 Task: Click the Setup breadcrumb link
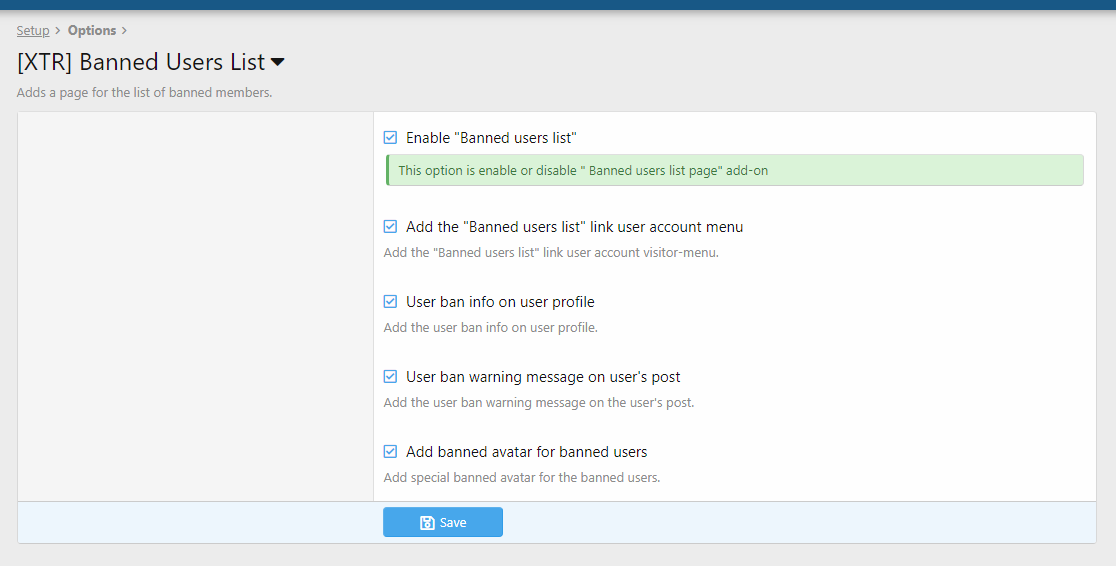point(32,31)
